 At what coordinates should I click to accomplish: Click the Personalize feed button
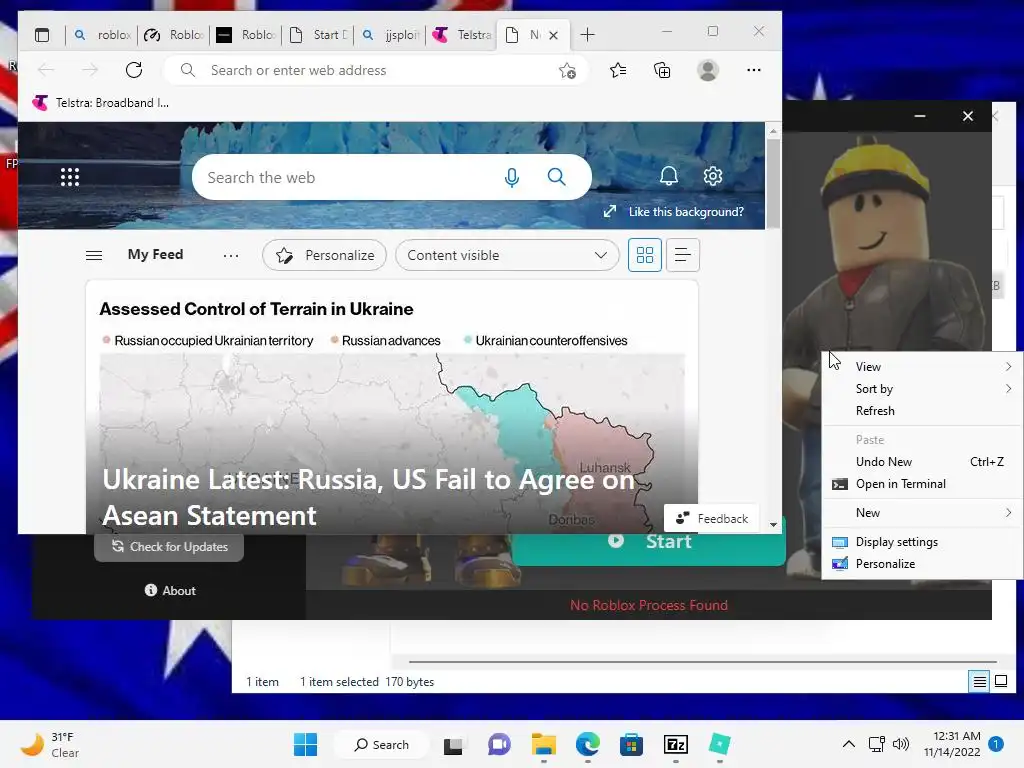325,255
